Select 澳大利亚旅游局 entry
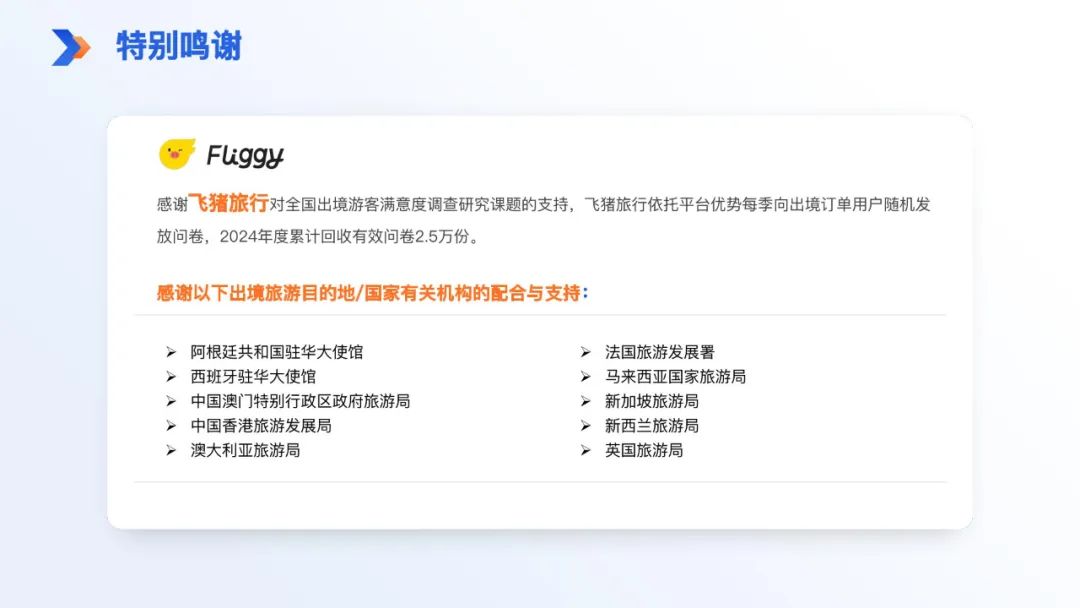The width and height of the screenshot is (1080, 608). coord(245,450)
